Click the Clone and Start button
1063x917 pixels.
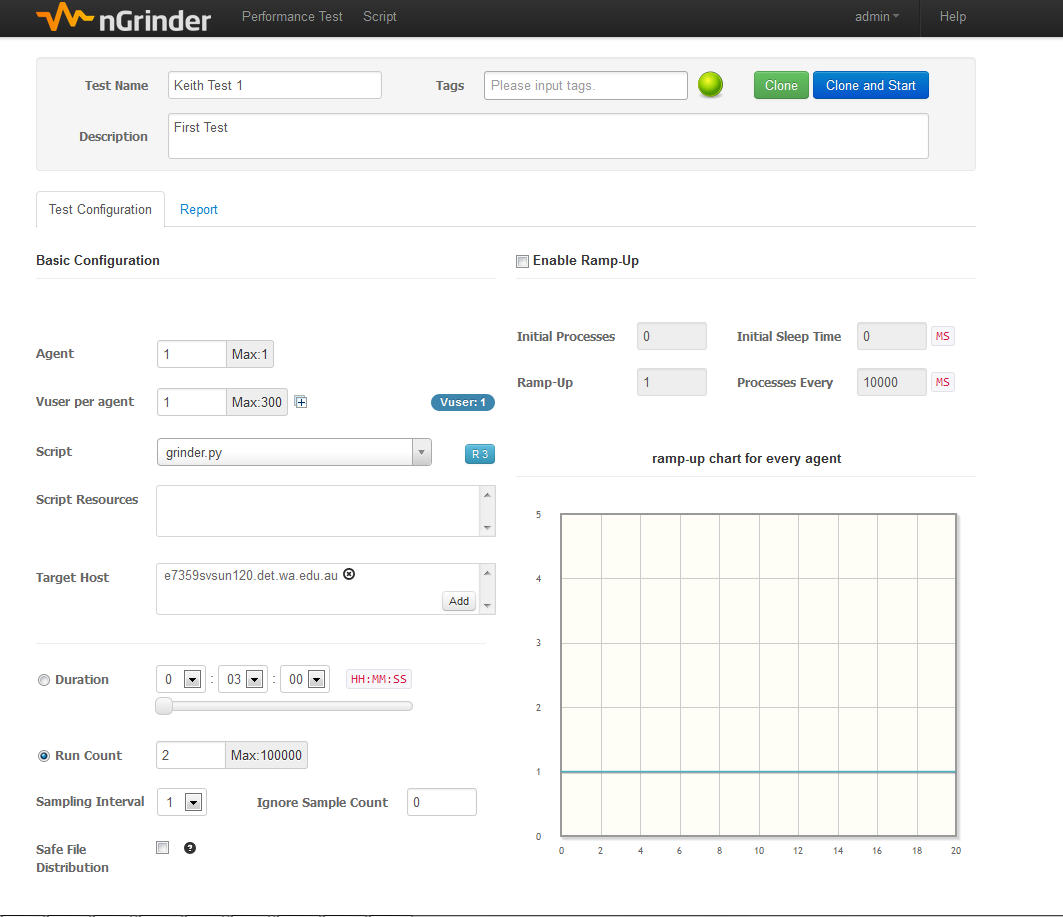(870, 86)
